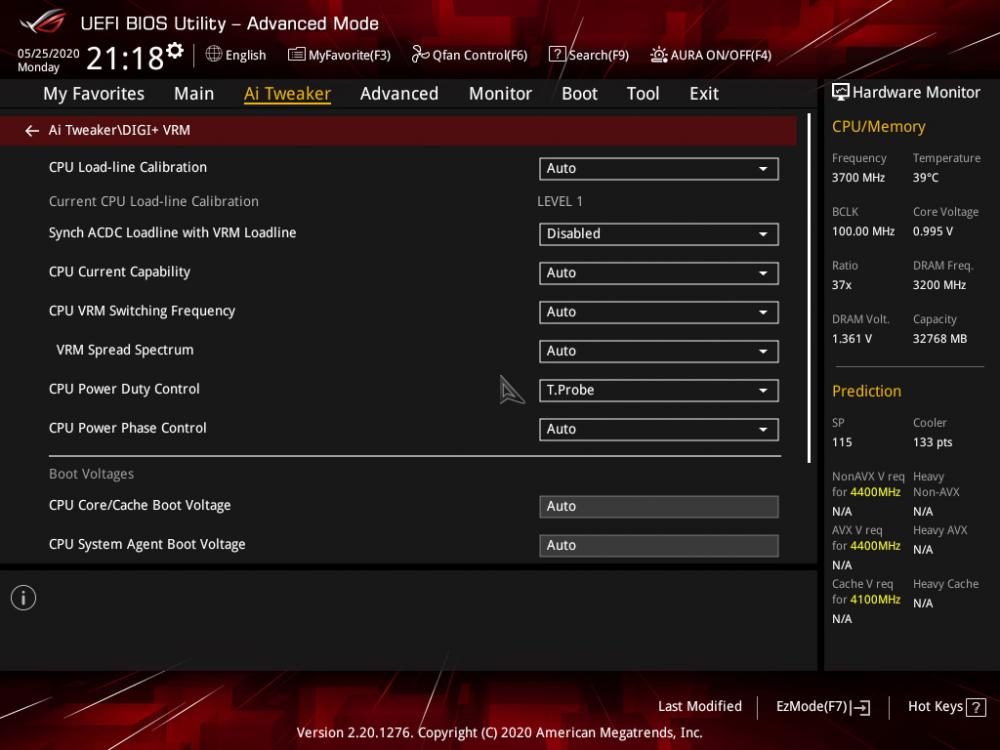The height and width of the screenshot is (750, 1000).
Task: Open CPU Power Duty Control dropdown showing T.Probe
Action: tap(659, 390)
